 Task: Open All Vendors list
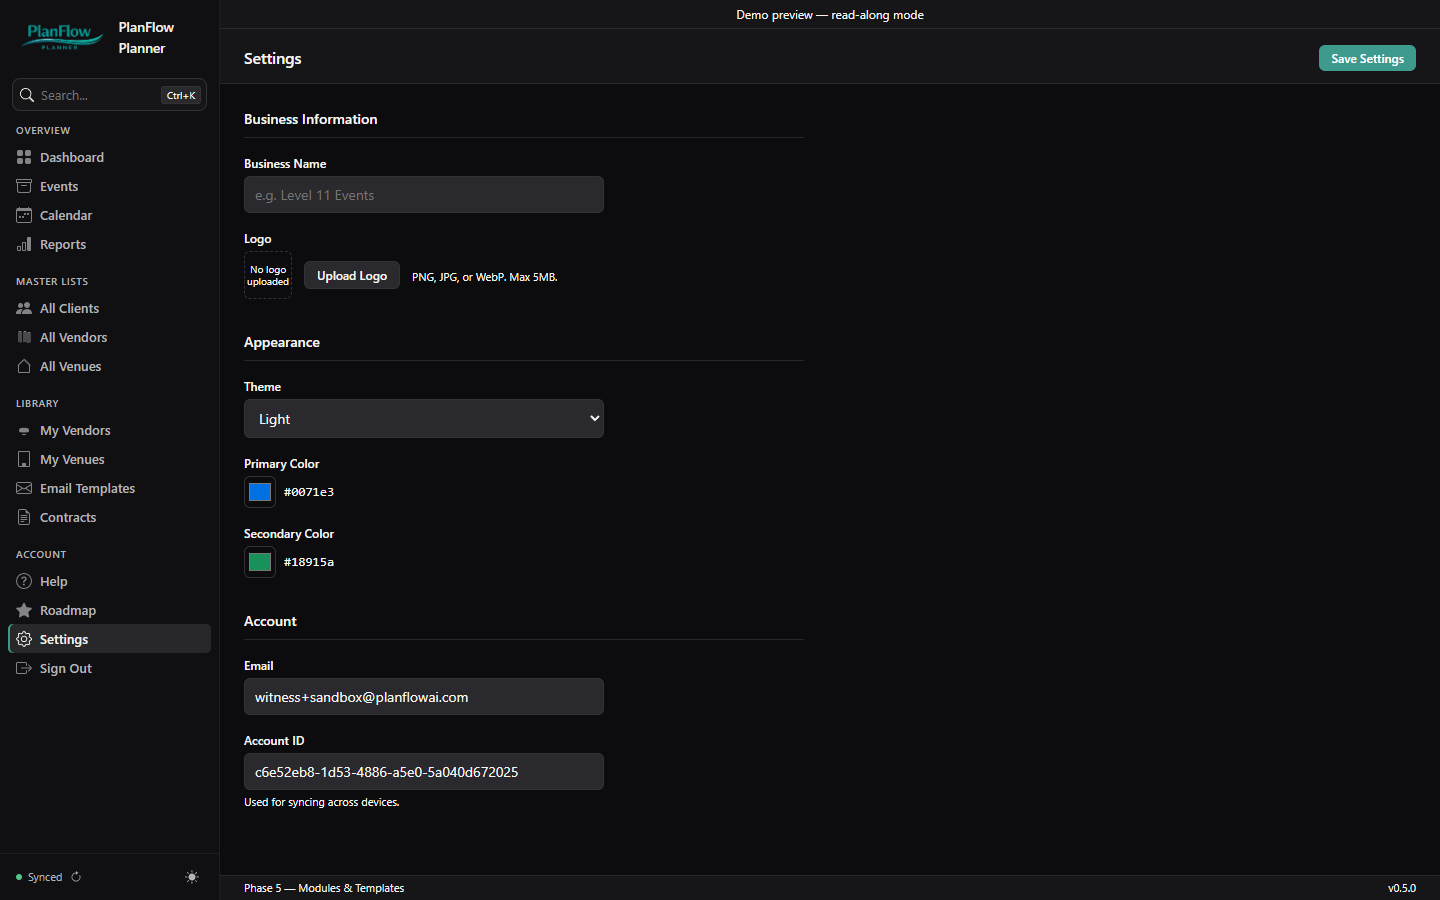click(110, 337)
